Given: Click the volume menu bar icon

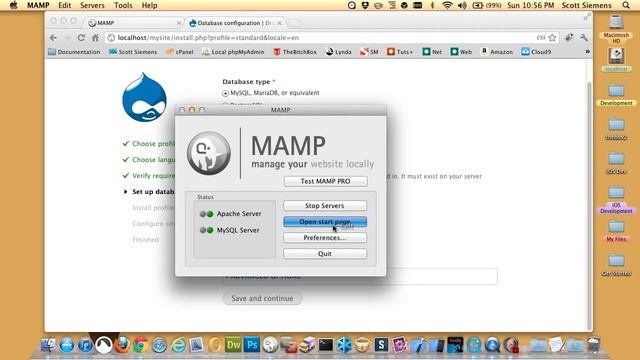Looking at the screenshot, I should click(462, 5).
